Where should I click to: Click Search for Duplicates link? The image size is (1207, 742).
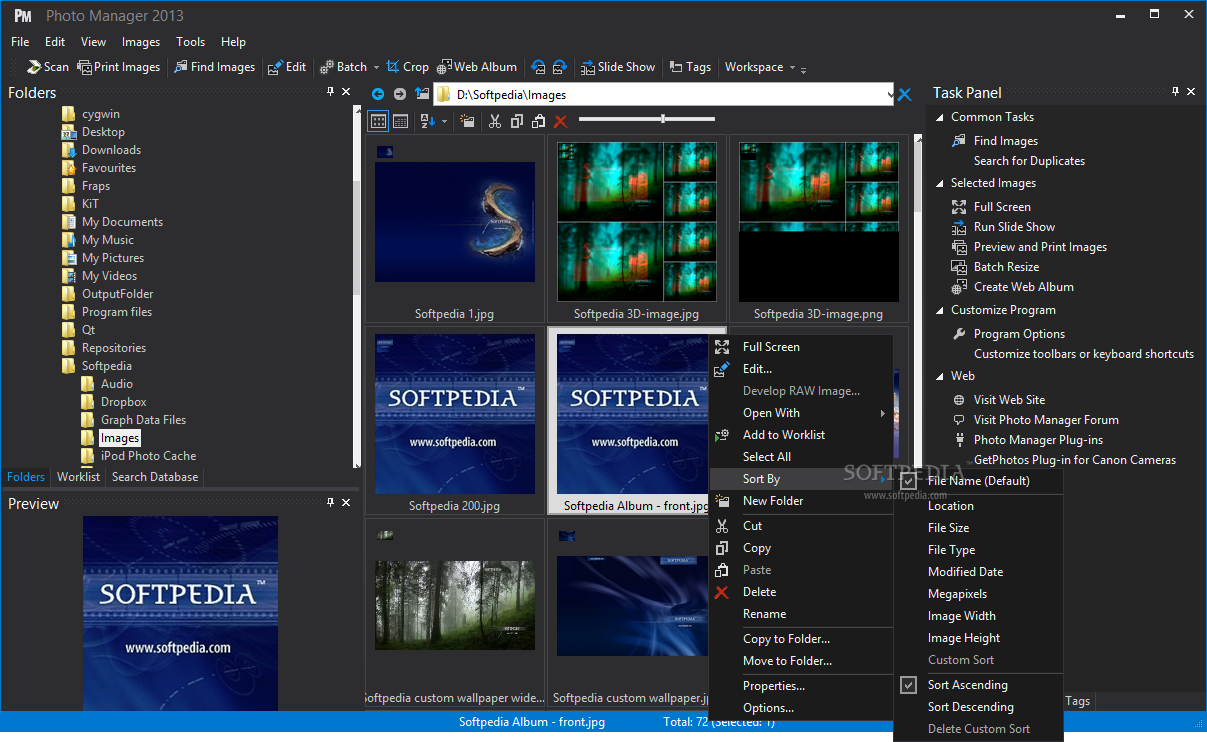1029,161
